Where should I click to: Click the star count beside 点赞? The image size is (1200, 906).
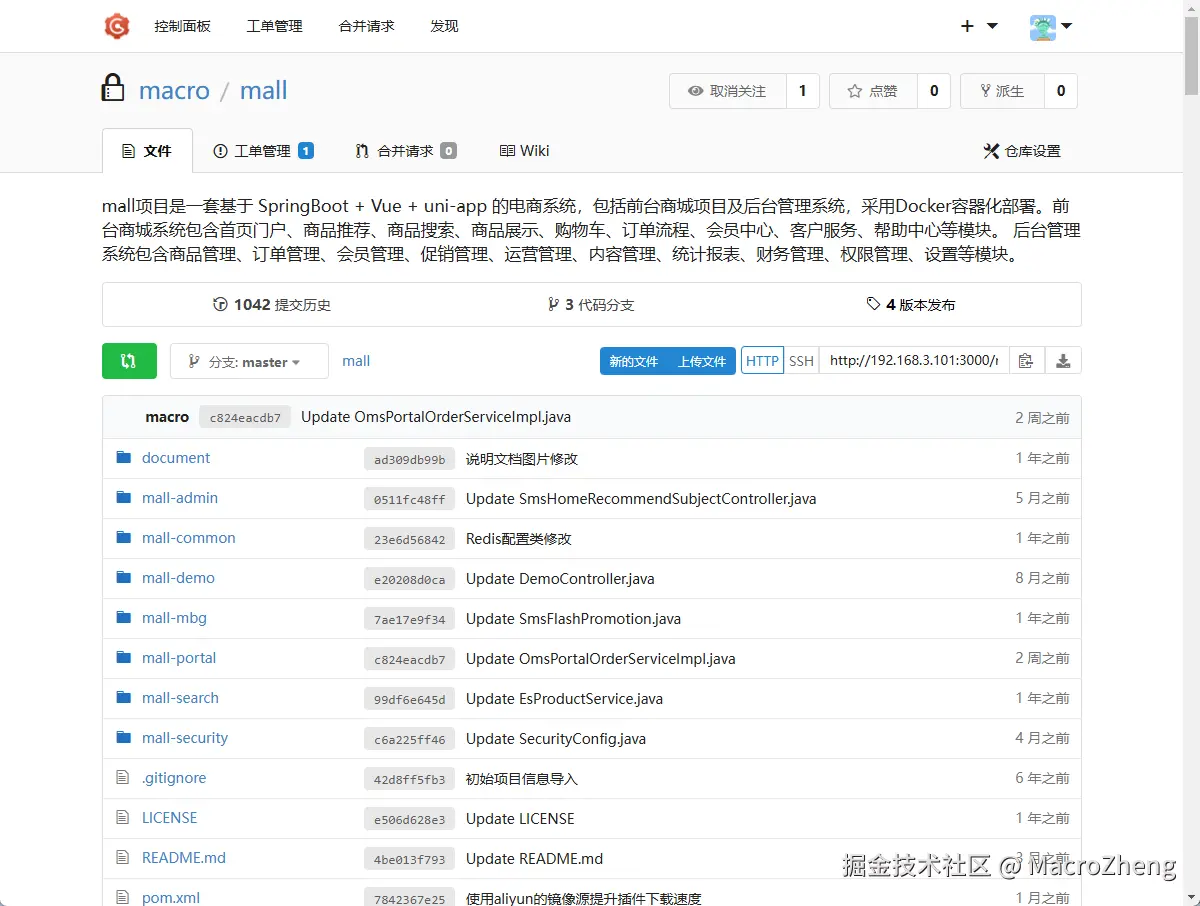934,91
